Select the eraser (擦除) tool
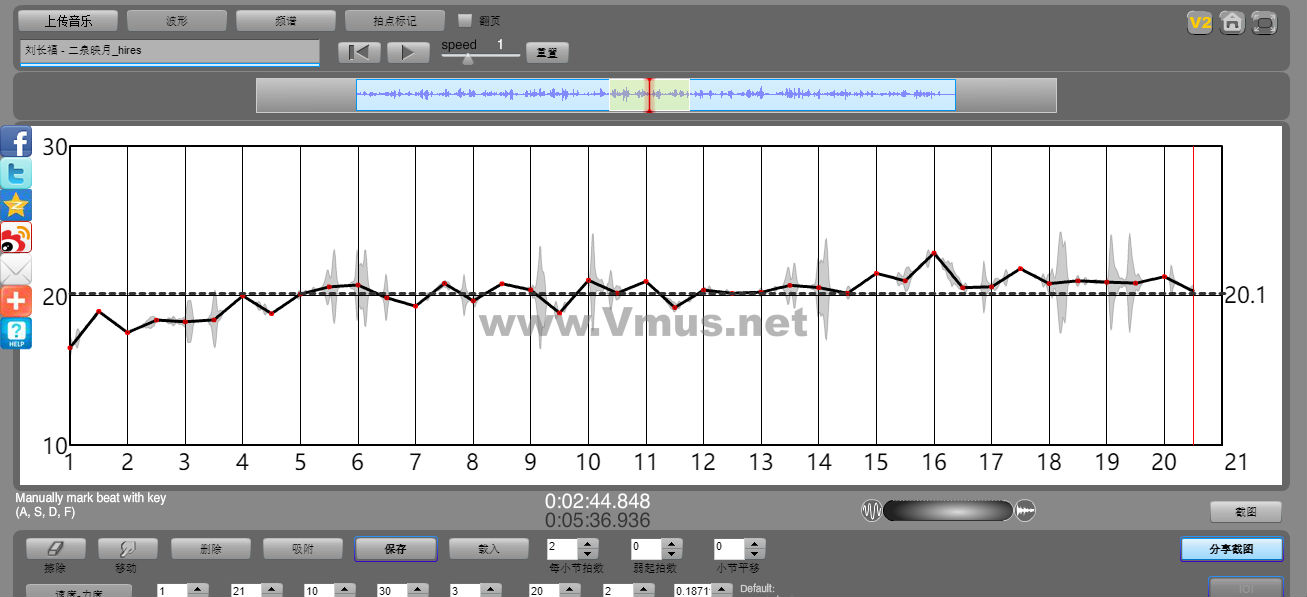 (55, 549)
